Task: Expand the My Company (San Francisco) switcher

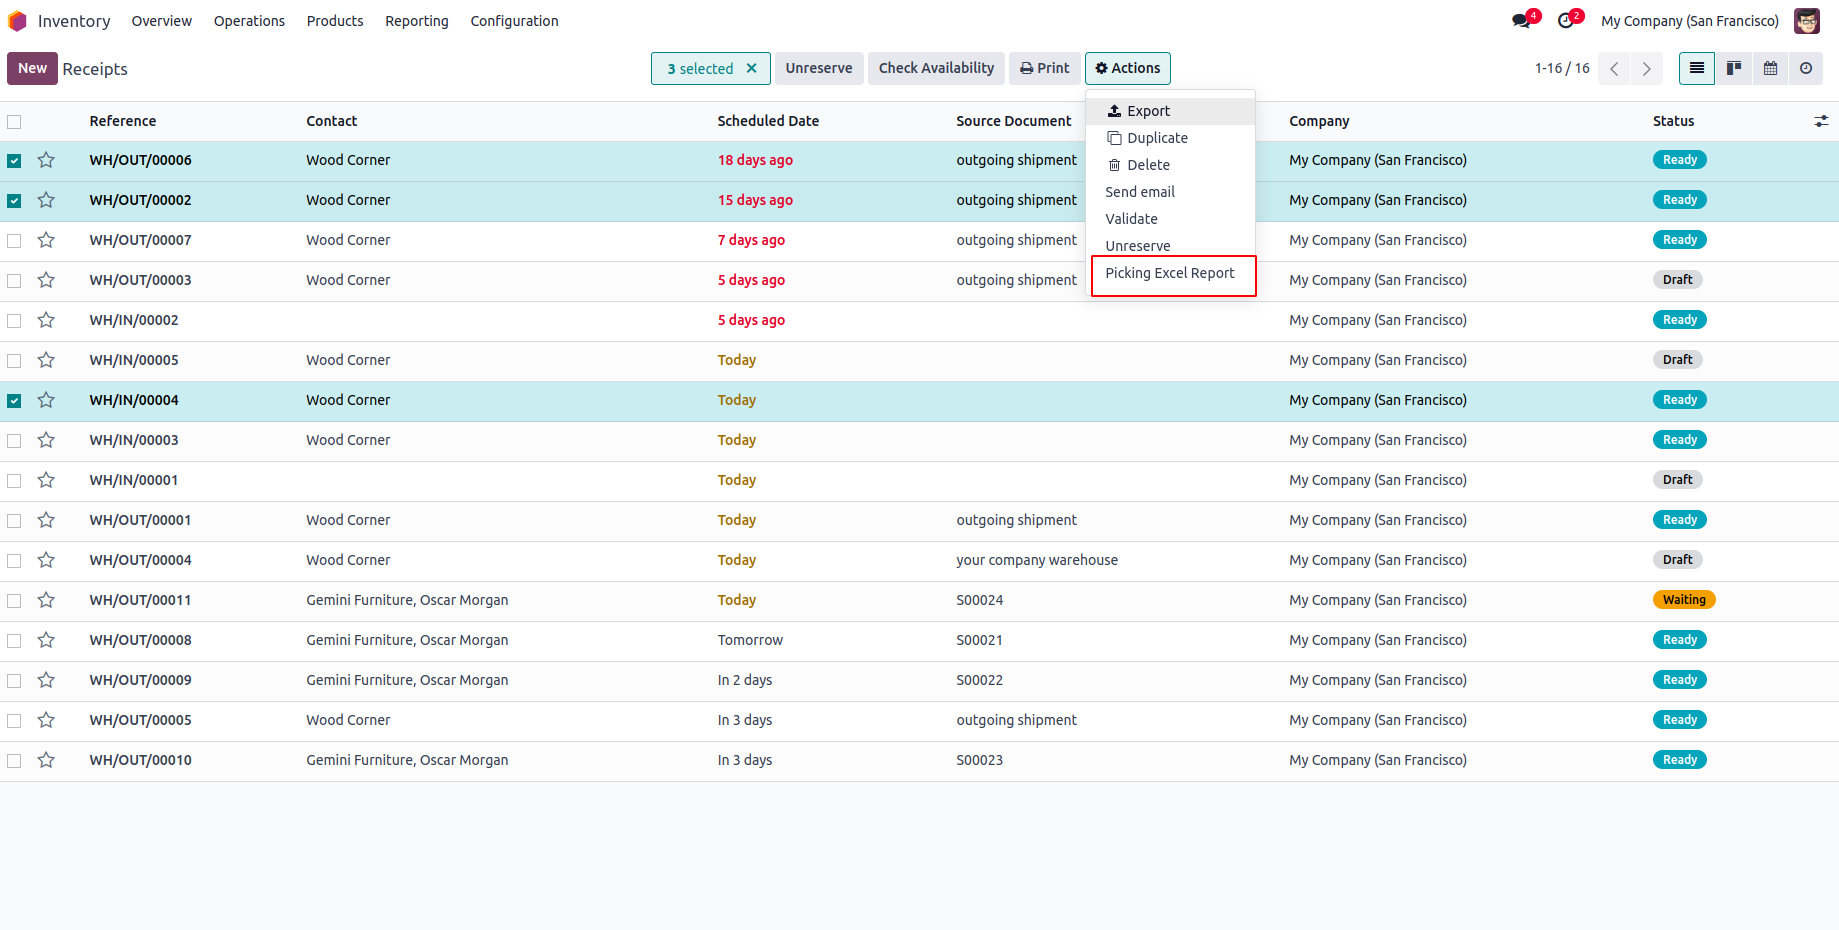Action: (x=1689, y=21)
